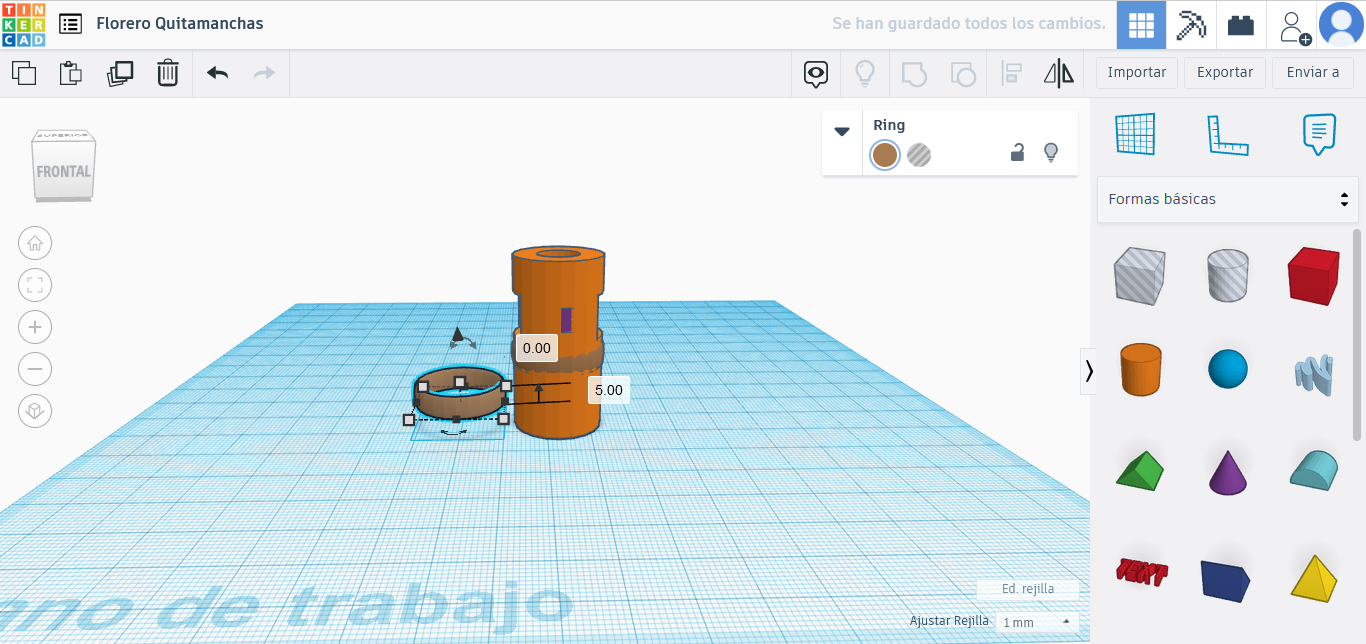This screenshot has height=644, width=1366.
Task: Click the Florero Quitamanchas design title
Action: coord(180,23)
